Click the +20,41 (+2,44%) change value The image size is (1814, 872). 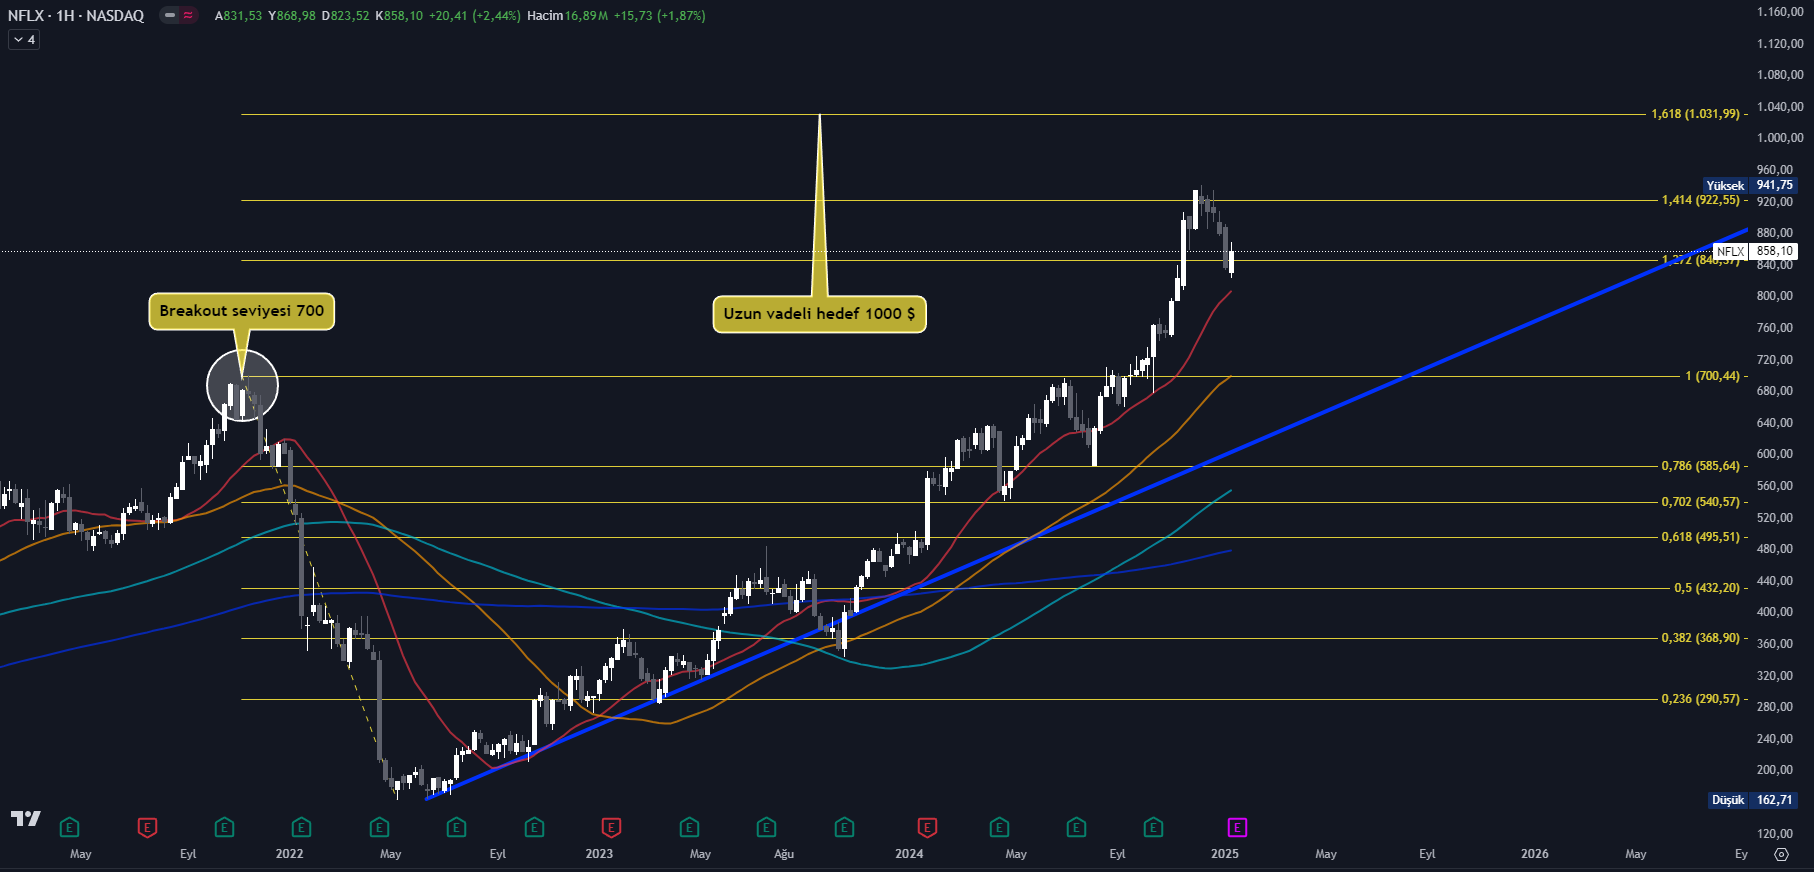click(x=475, y=16)
